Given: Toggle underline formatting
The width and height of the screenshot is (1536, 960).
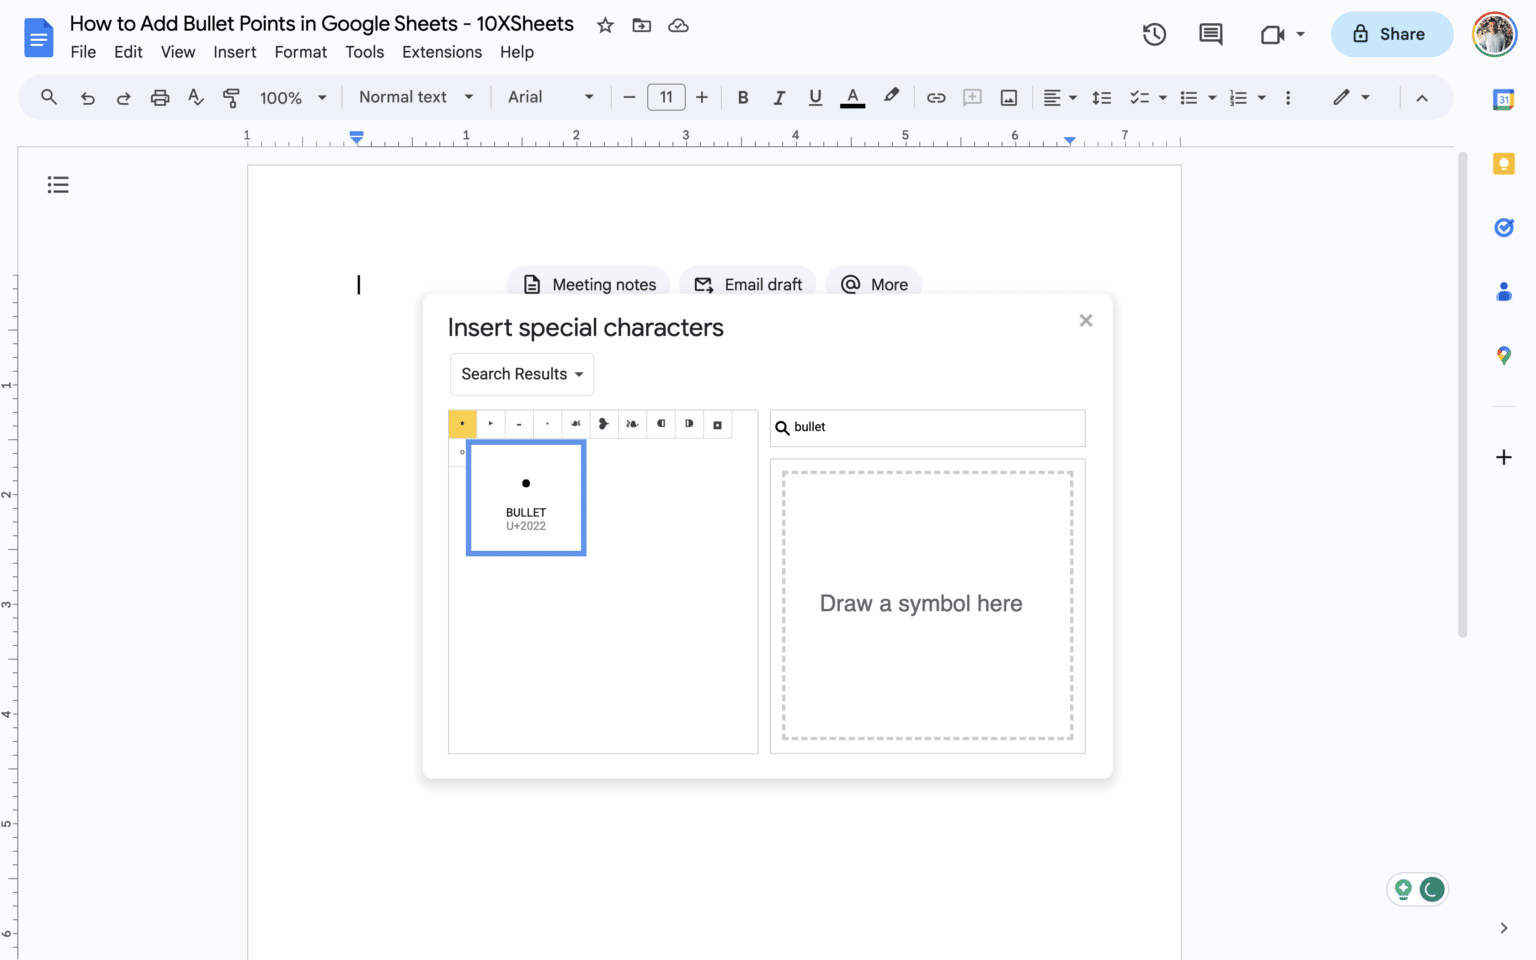Looking at the screenshot, I should (x=815, y=97).
